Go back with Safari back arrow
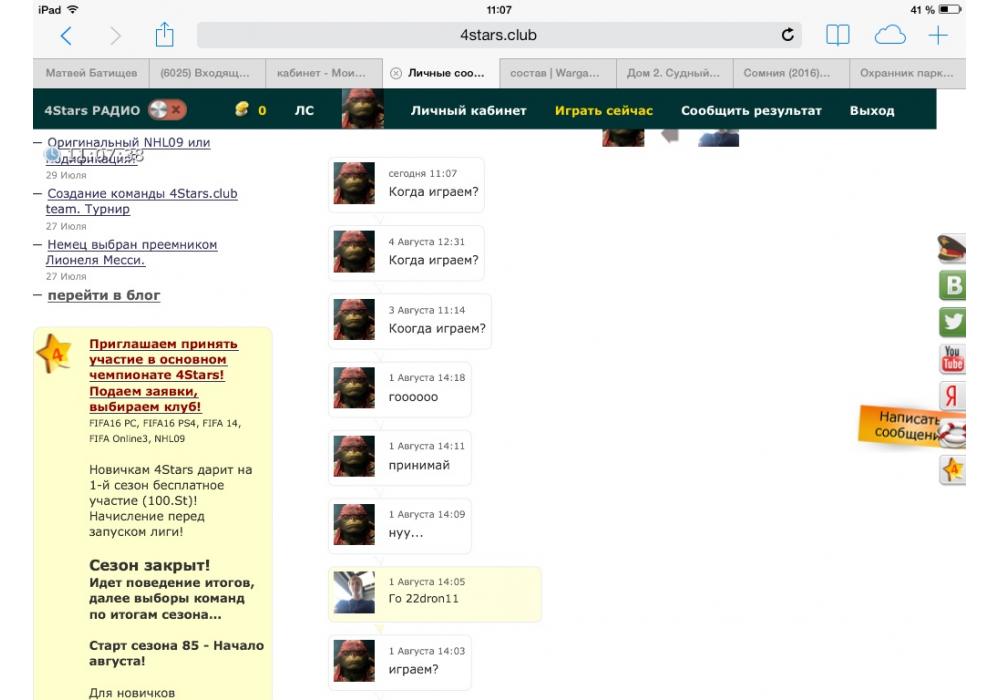 pyautogui.click(x=66, y=36)
